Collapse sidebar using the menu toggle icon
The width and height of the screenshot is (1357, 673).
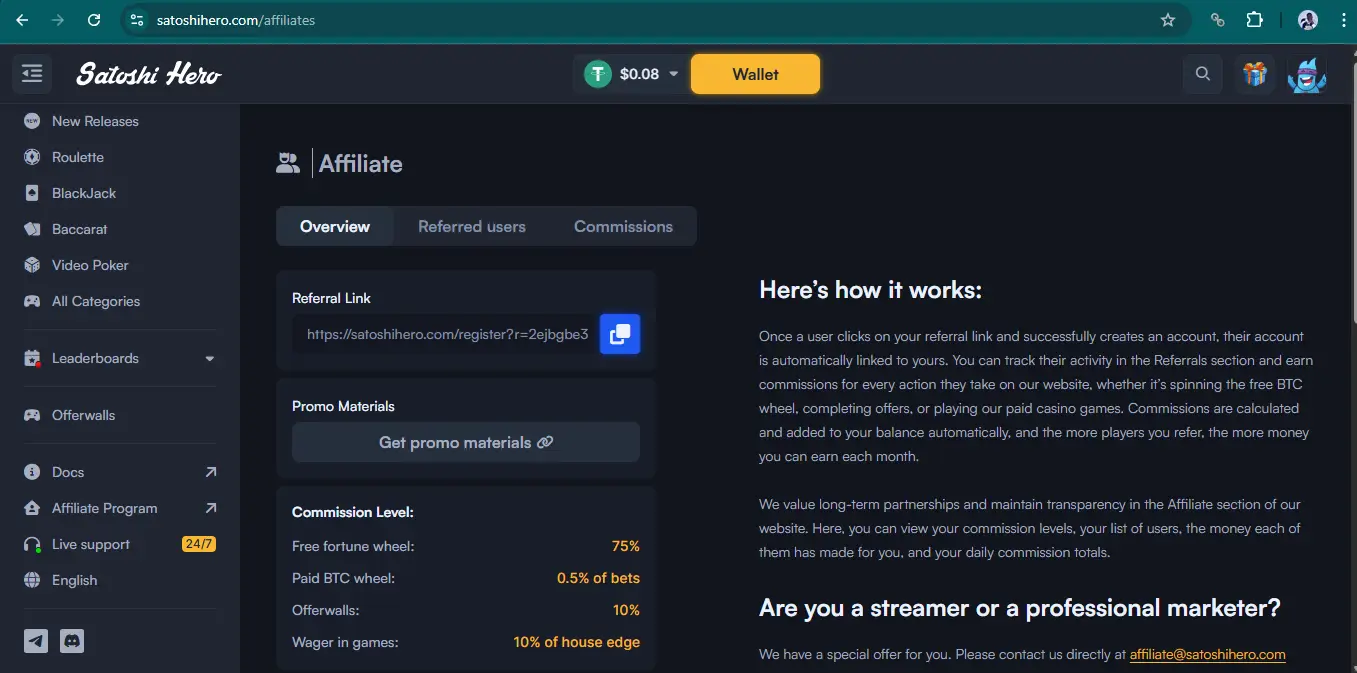coord(32,74)
